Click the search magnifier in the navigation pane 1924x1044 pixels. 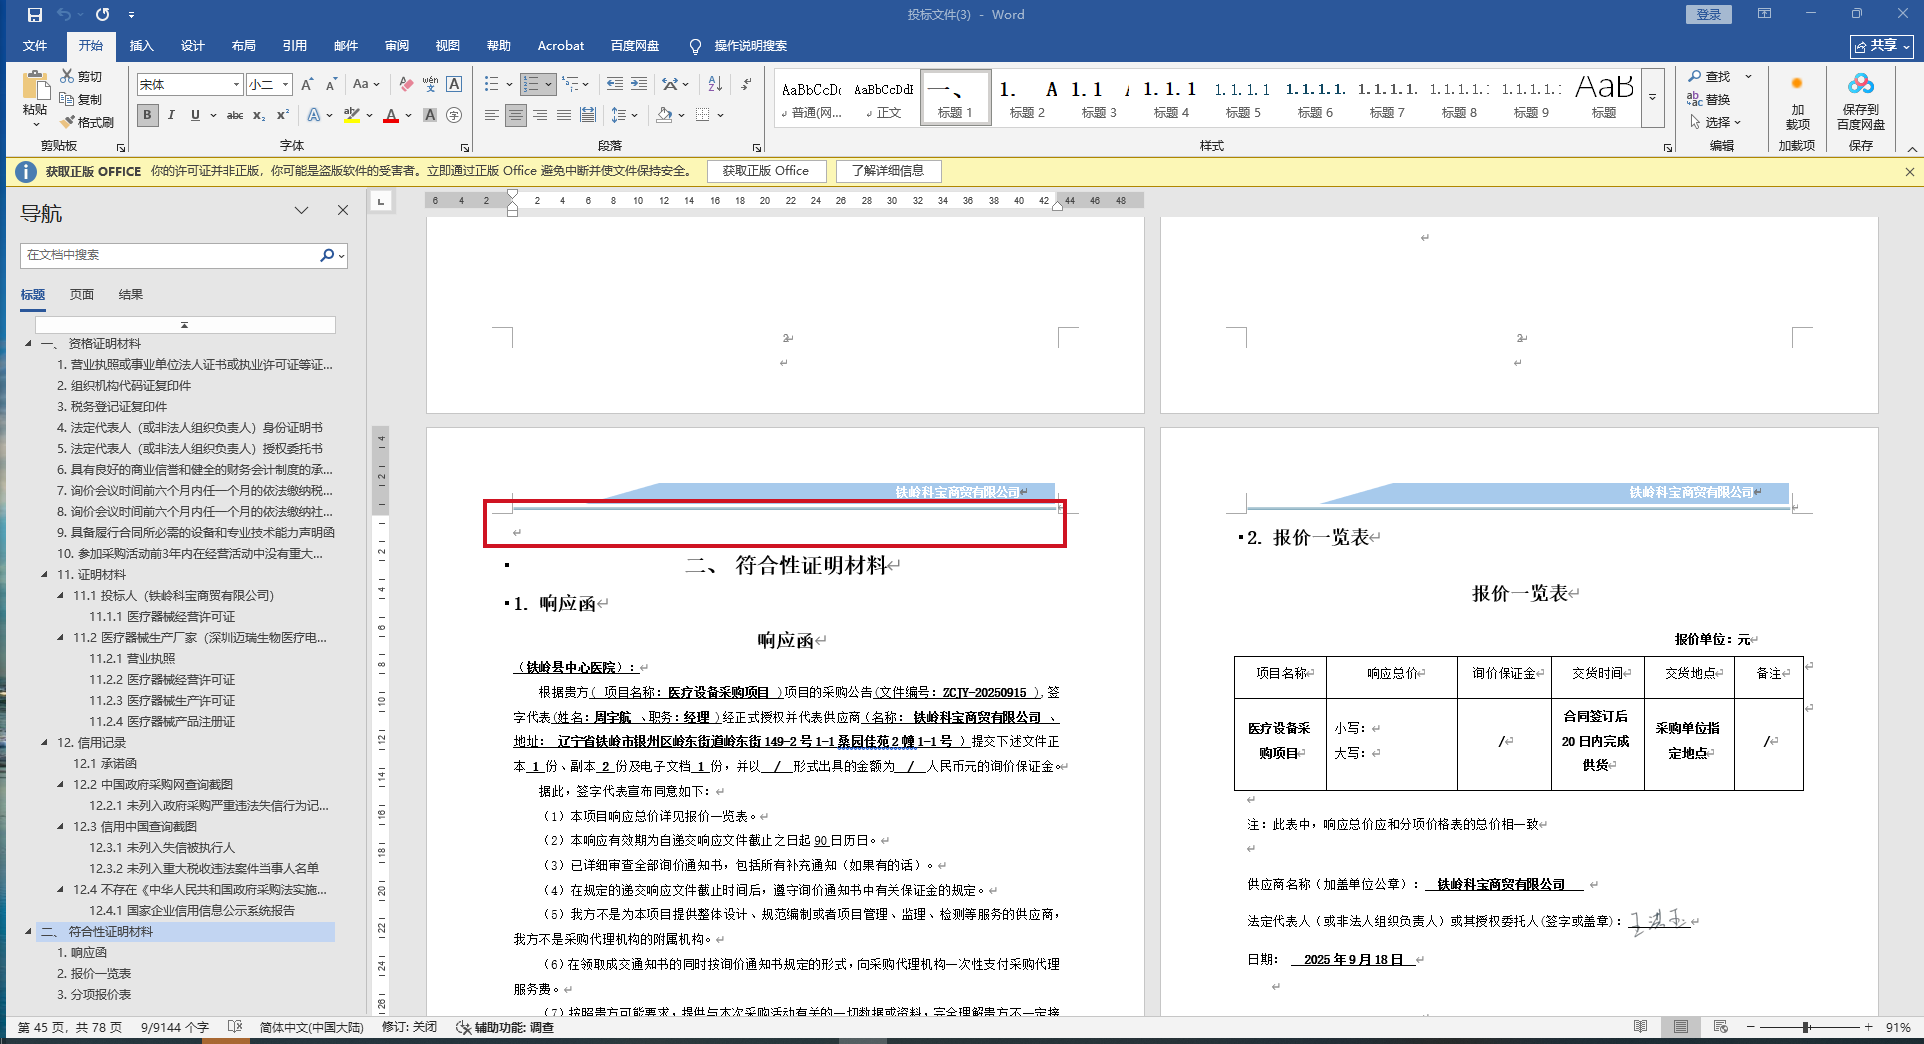tap(327, 255)
